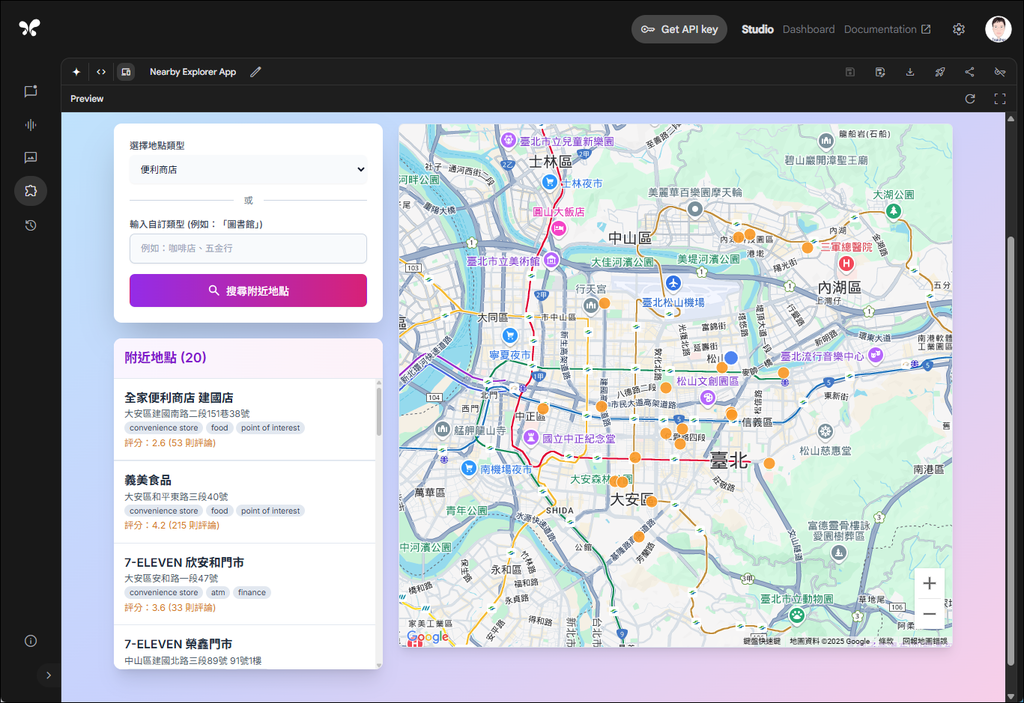Enter fullscreen preview mode
The image size is (1024, 703).
(x=1000, y=99)
